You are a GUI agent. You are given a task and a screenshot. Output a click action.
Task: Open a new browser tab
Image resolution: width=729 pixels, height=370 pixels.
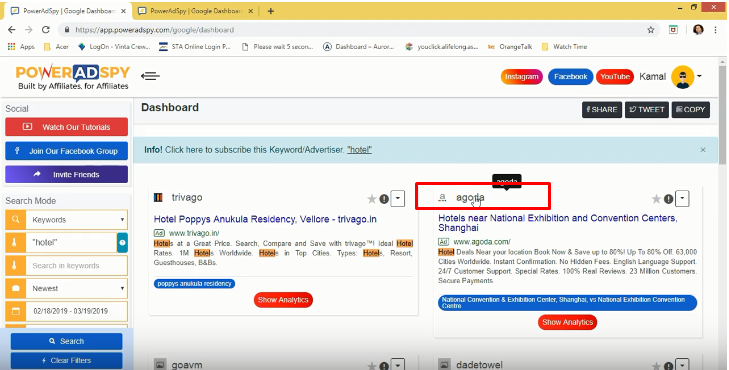(271, 11)
